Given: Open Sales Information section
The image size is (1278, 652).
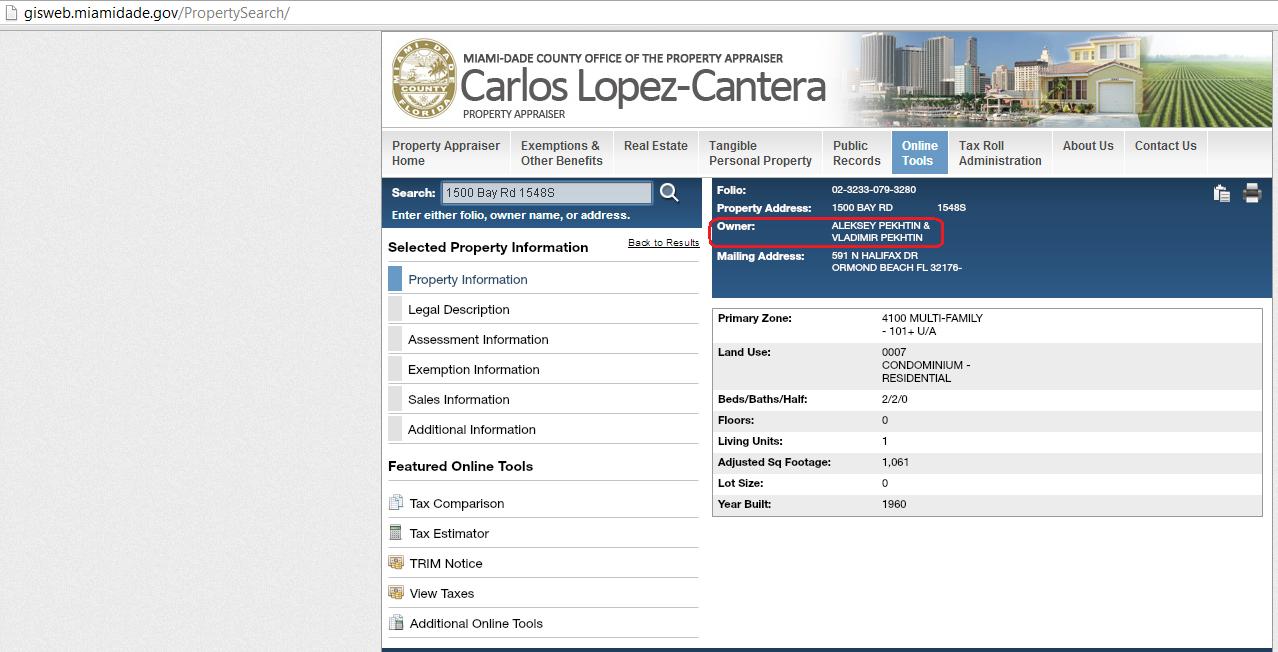Looking at the screenshot, I should click(458, 400).
